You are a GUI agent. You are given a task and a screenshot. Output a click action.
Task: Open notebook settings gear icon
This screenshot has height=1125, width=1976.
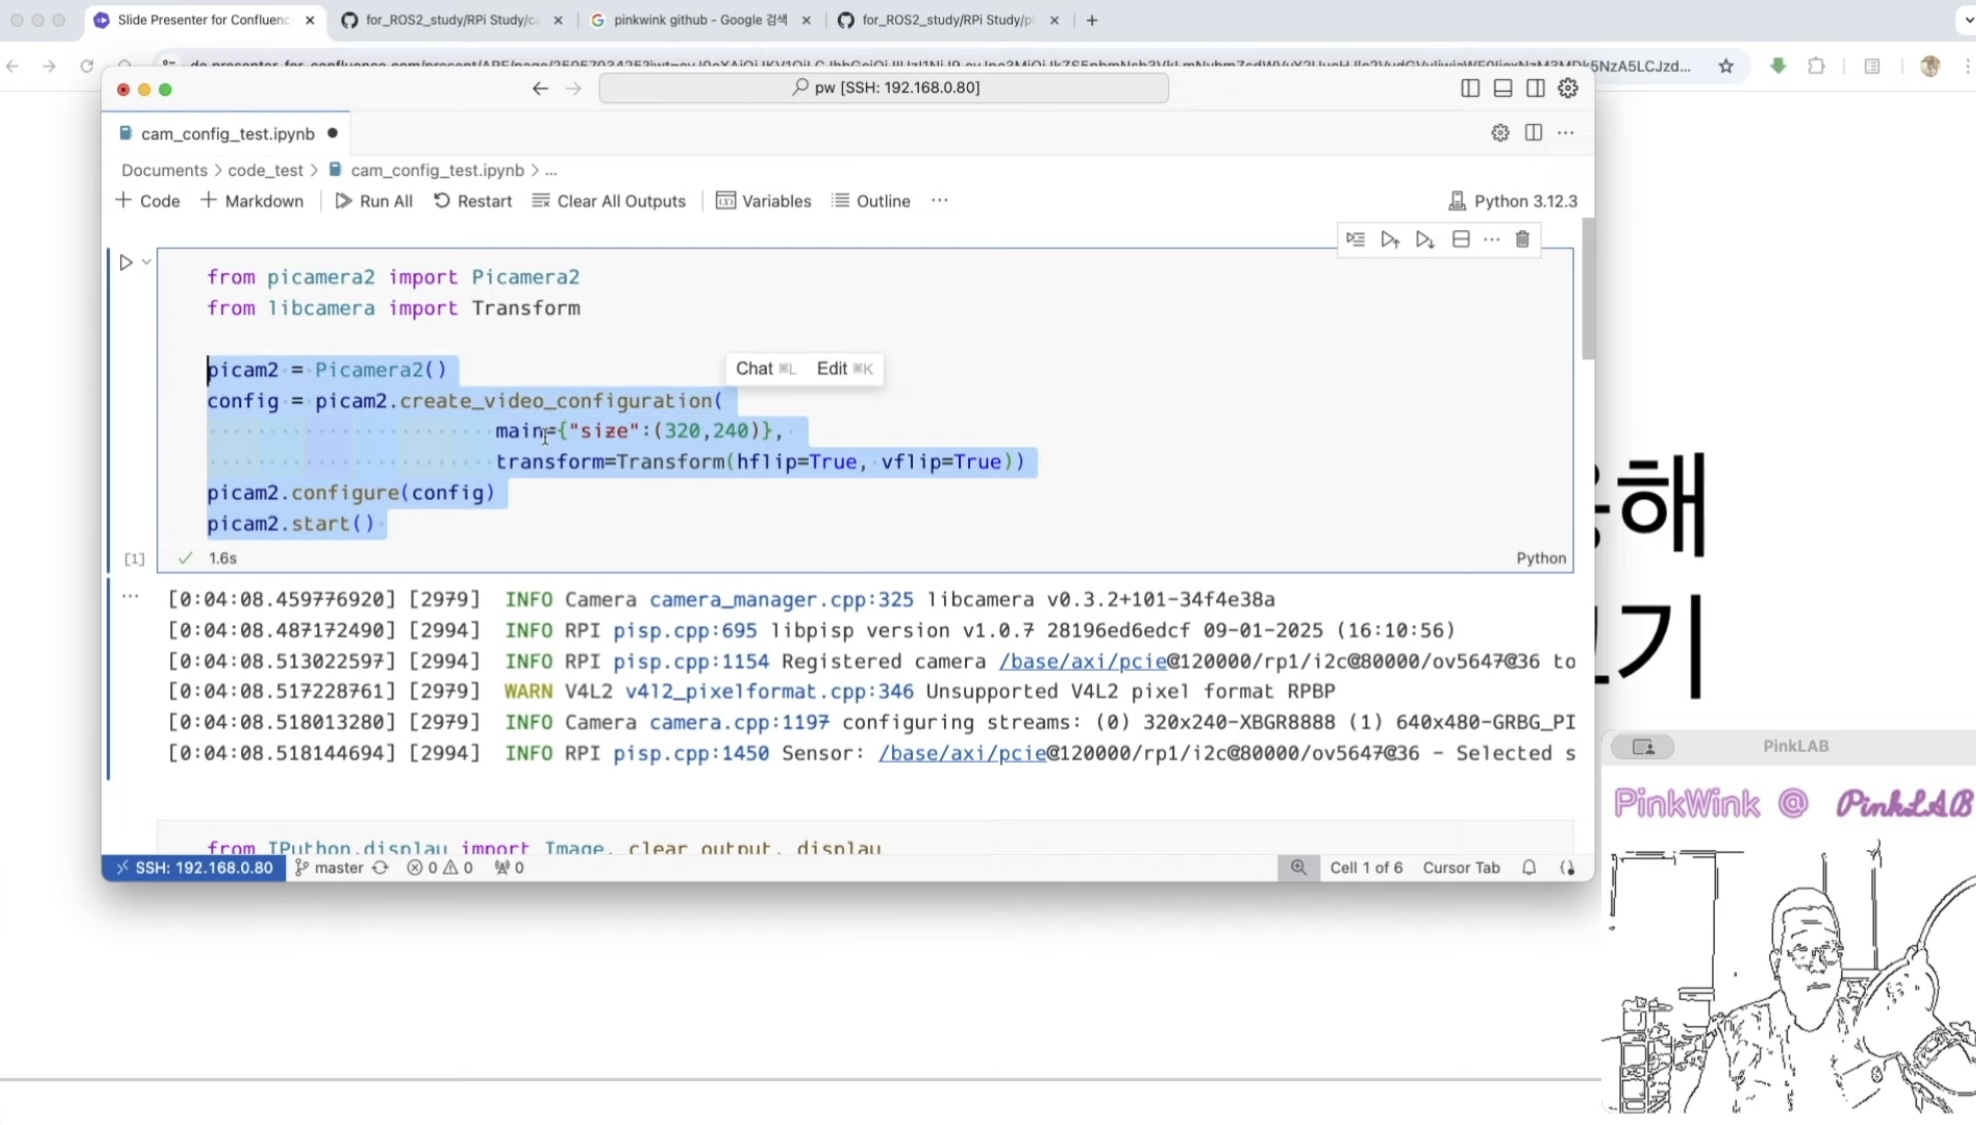coord(1499,133)
